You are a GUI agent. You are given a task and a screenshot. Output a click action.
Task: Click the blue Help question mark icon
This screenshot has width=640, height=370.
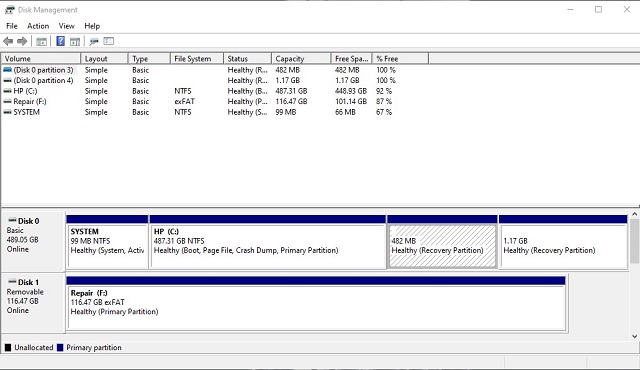[60, 41]
